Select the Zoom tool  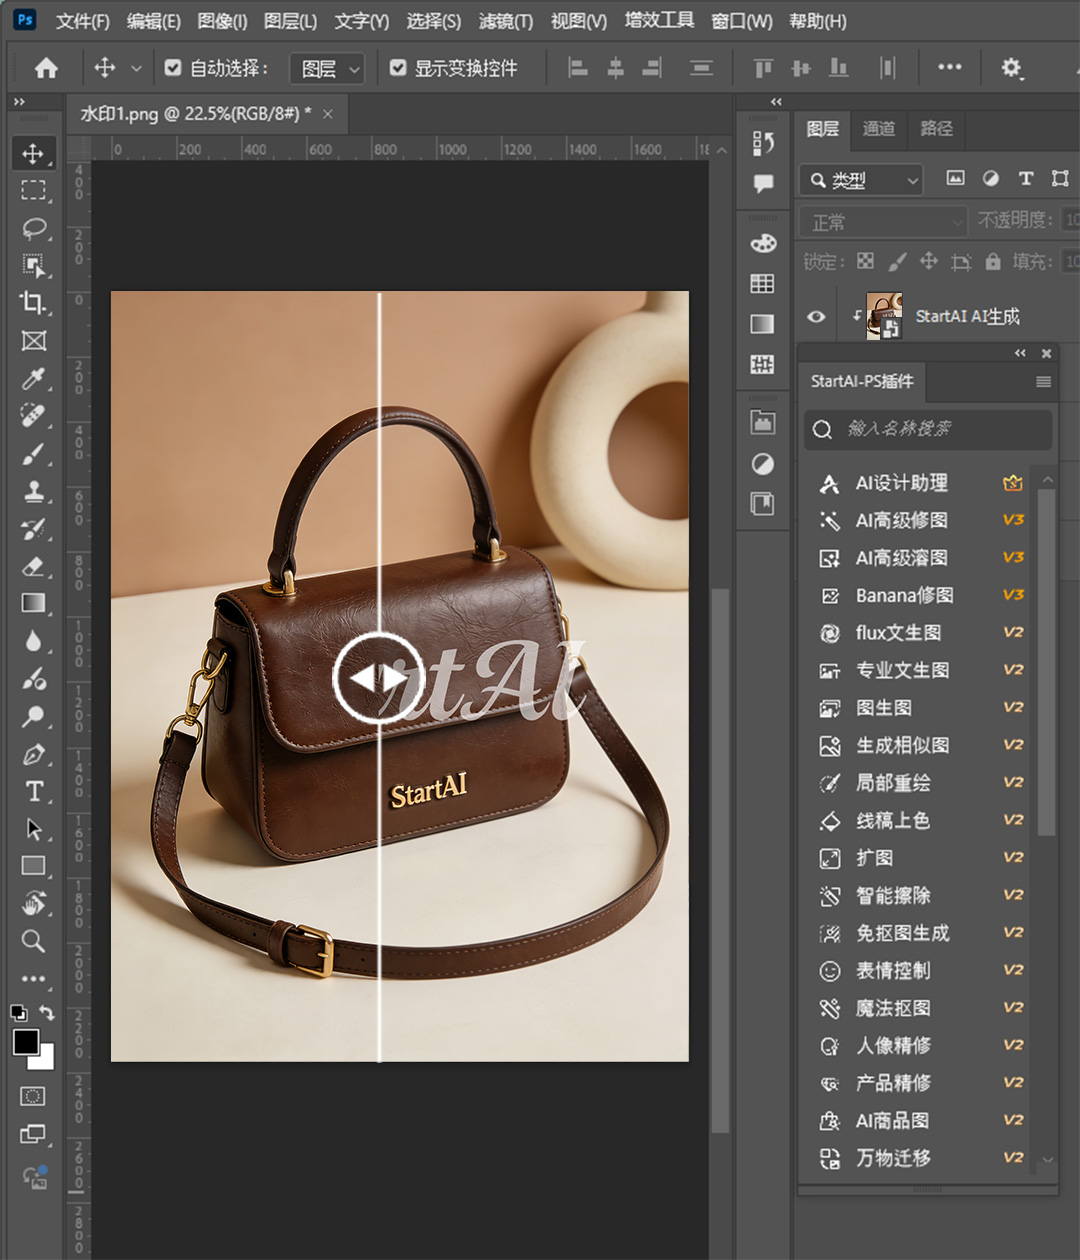coord(34,941)
